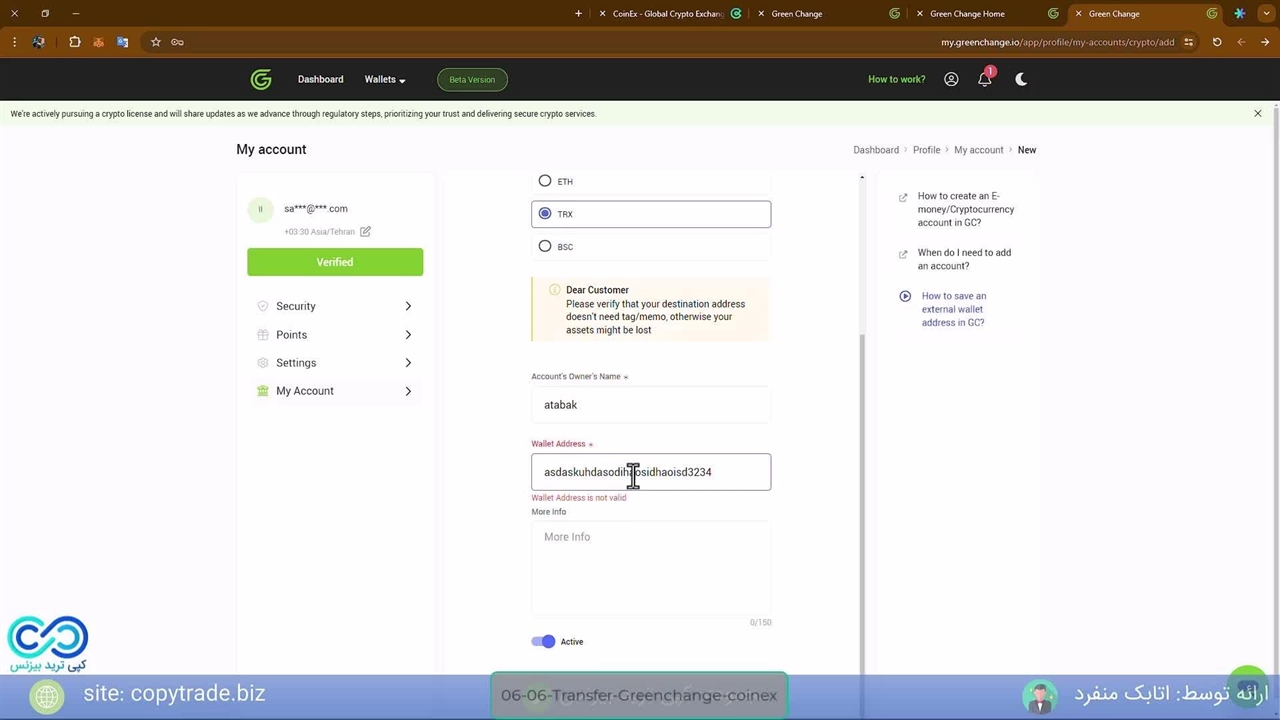Open the Wallets dropdown menu
1280x720 pixels.
[385, 80]
